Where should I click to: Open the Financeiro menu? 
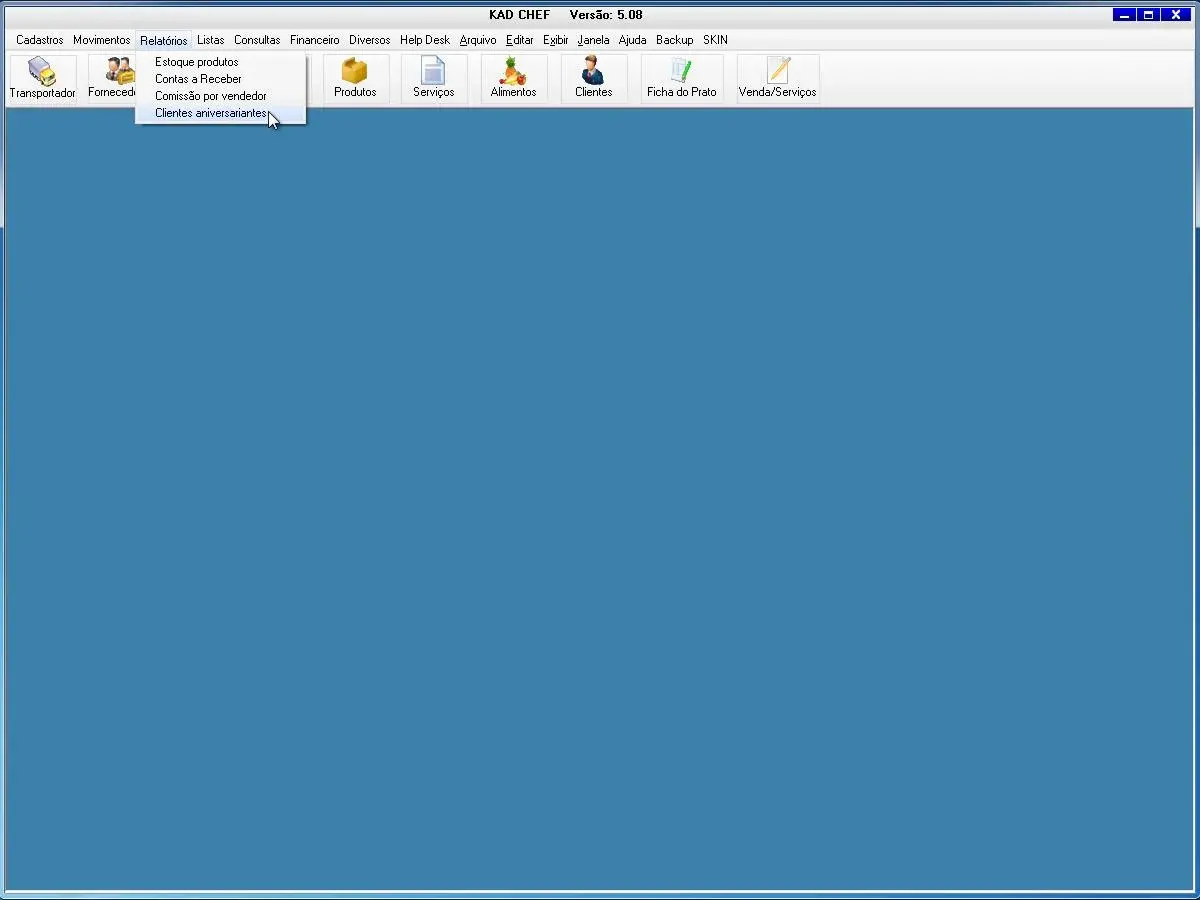315,40
